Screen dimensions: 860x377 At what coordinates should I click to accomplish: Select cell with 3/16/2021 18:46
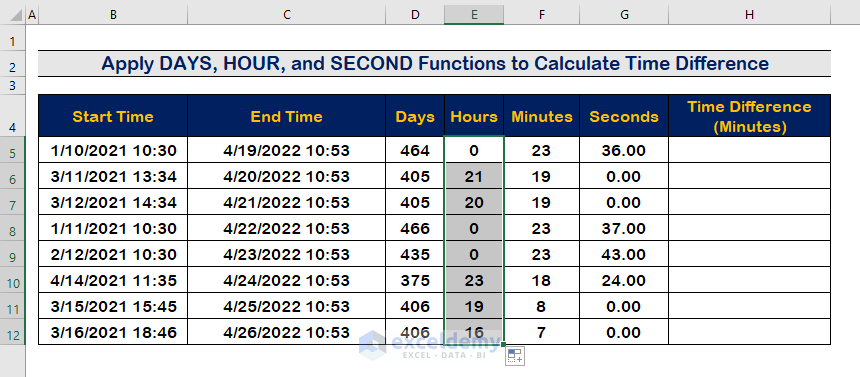(x=113, y=332)
